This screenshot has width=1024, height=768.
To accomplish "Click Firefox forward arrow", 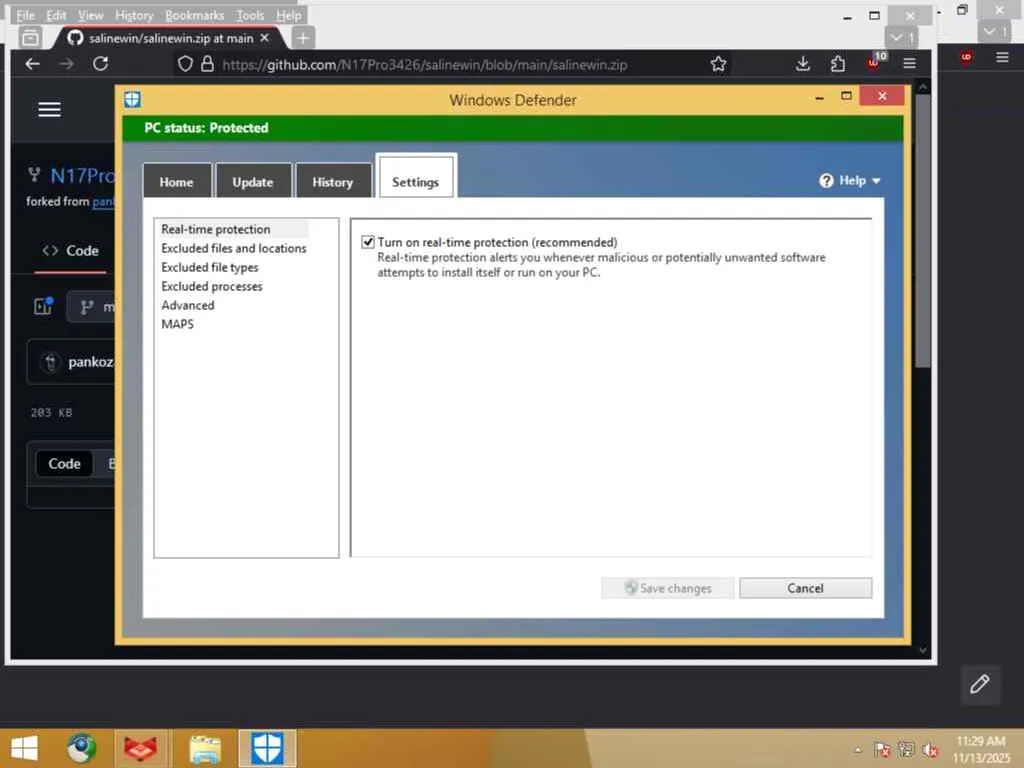I will click(66, 63).
